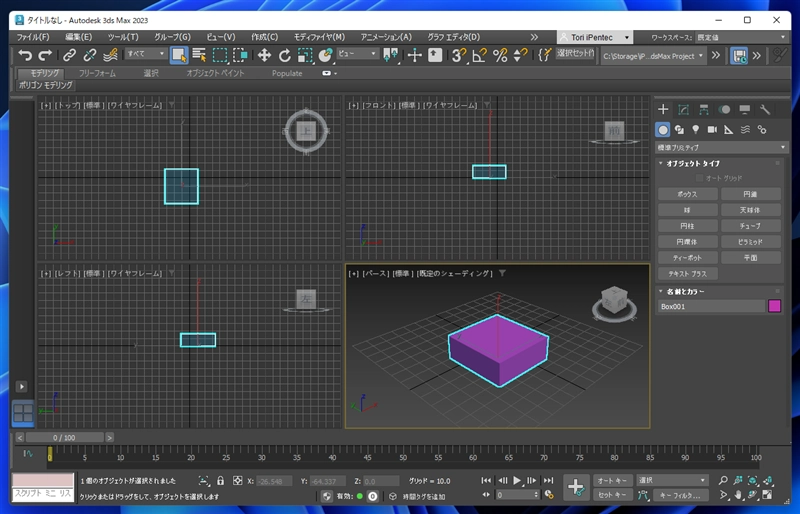Click the ティーポット button
The width and height of the screenshot is (800, 514).
pos(688,258)
